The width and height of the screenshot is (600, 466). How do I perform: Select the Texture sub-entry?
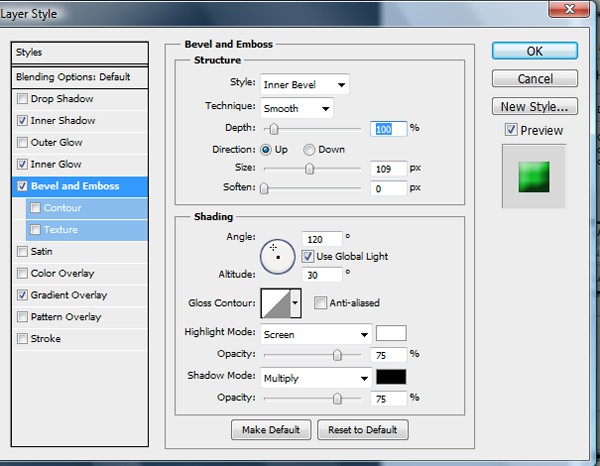coord(86,230)
